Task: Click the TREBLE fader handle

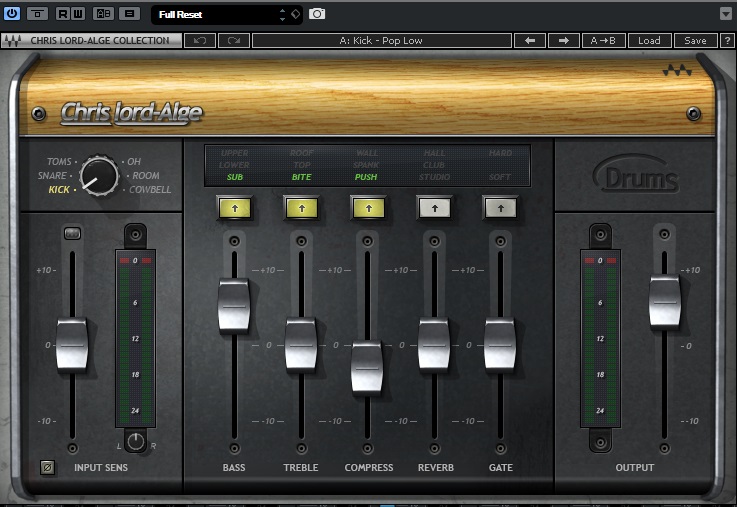Action: (x=301, y=346)
